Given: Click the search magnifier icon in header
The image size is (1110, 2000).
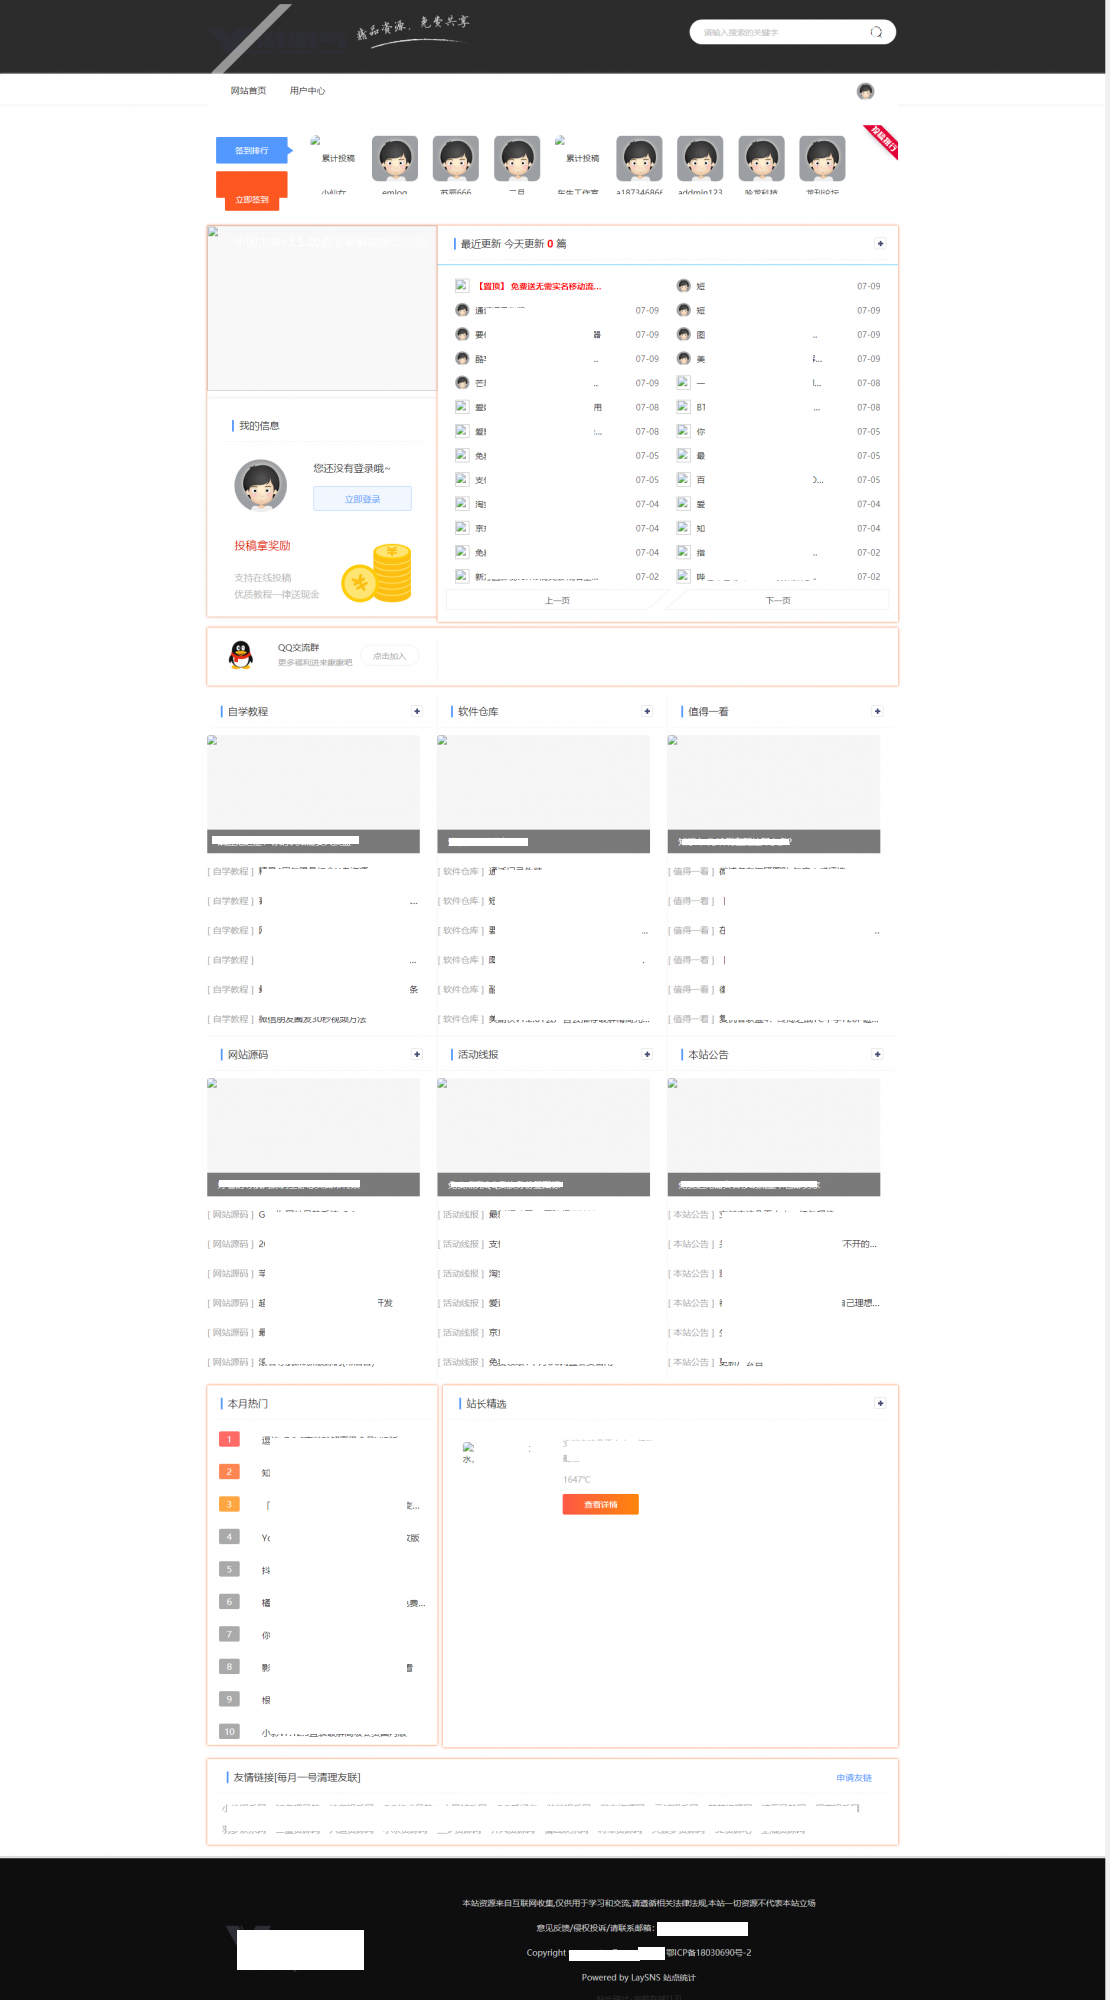Looking at the screenshot, I should click(x=876, y=32).
